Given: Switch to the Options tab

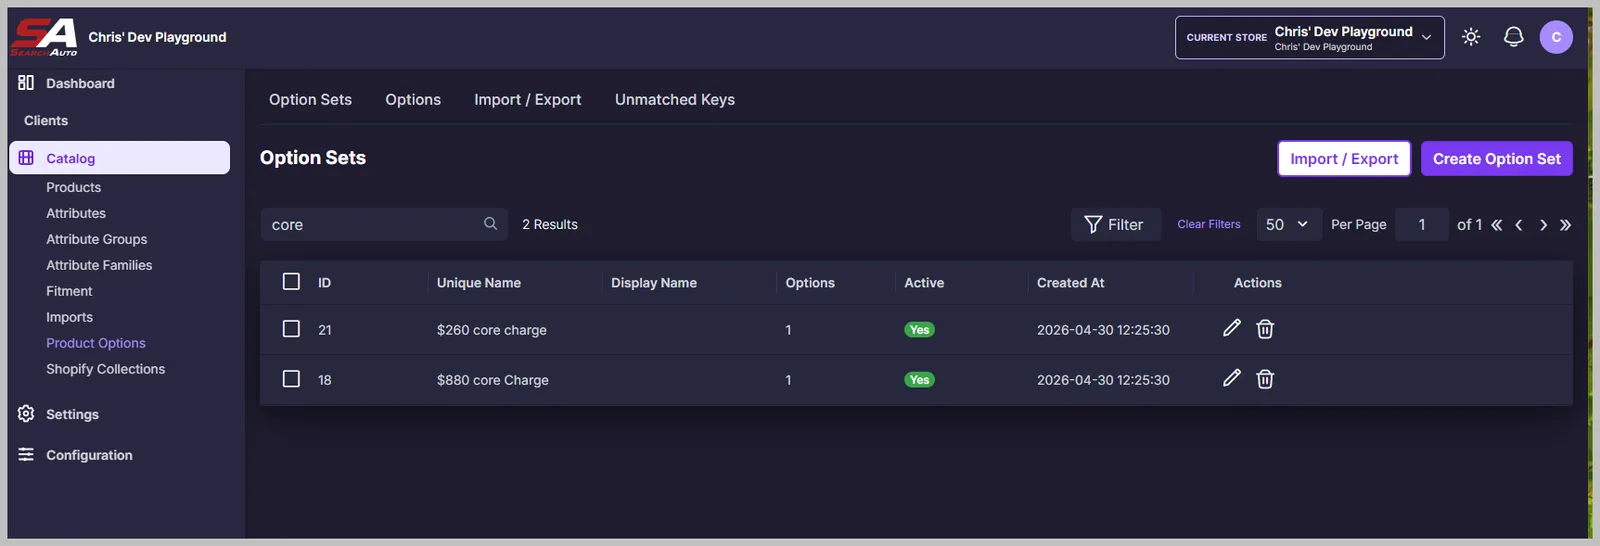Looking at the screenshot, I should click(x=413, y=99).
